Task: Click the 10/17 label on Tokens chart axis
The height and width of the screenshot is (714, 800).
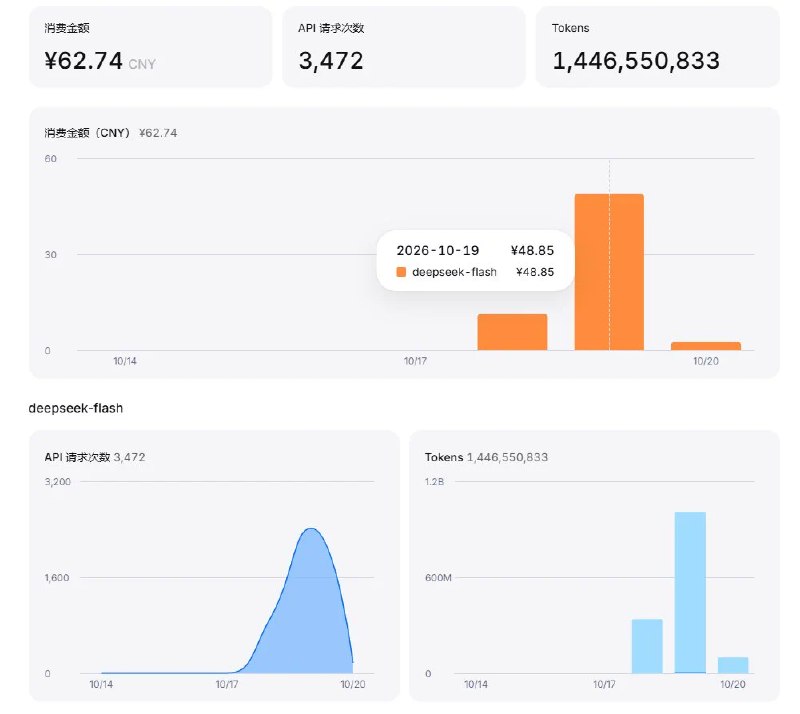Action: (x=604, y=684)
